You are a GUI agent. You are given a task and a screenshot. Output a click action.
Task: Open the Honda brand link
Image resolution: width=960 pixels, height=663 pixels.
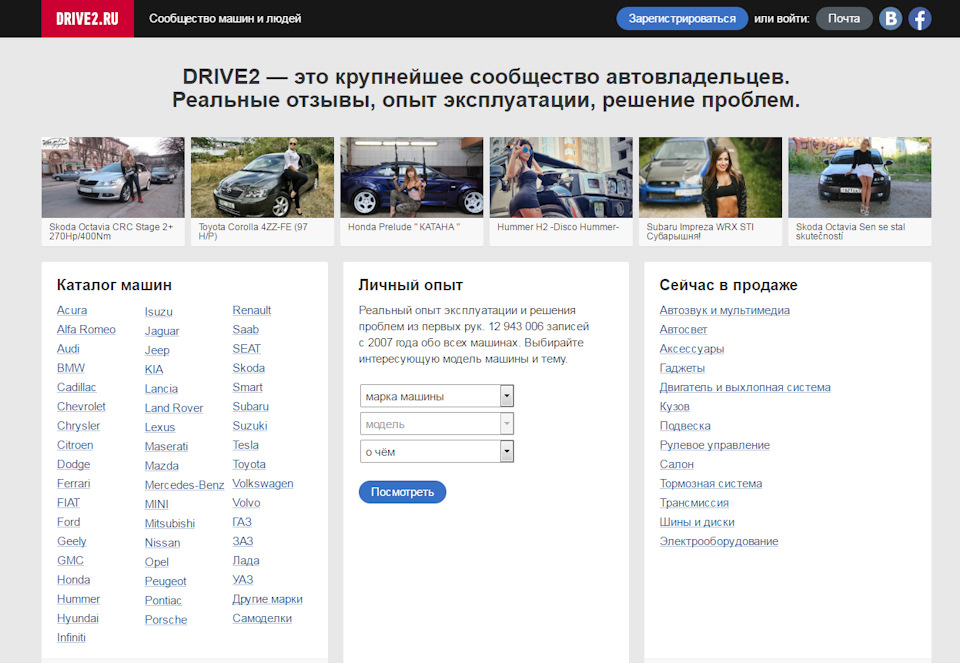coord(73,580)
